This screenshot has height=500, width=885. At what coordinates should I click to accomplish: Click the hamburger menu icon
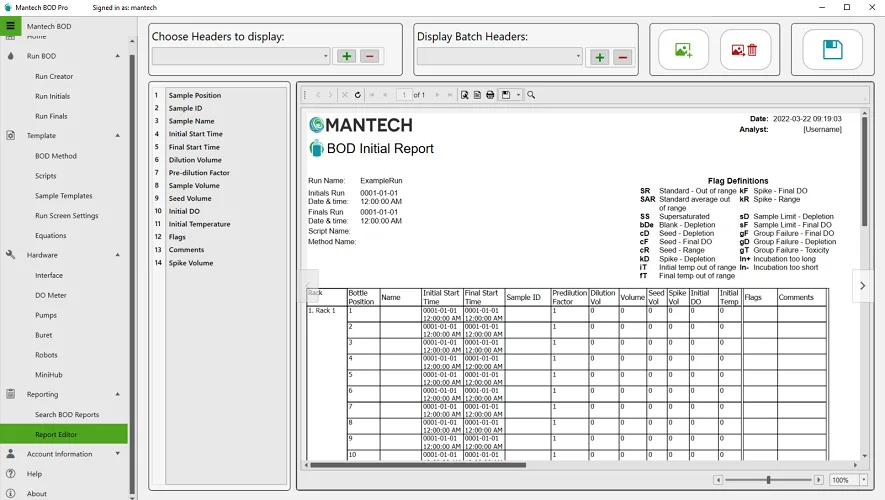(10, 25)
